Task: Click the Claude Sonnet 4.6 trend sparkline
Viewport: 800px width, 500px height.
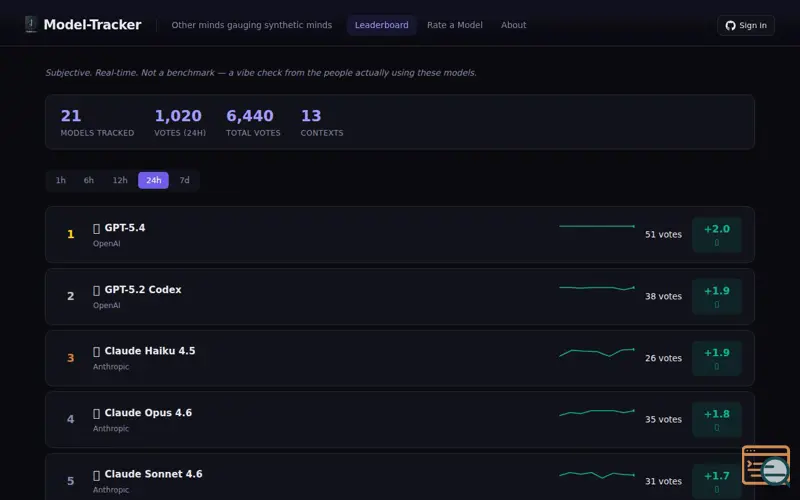Action: click(597, 474)
